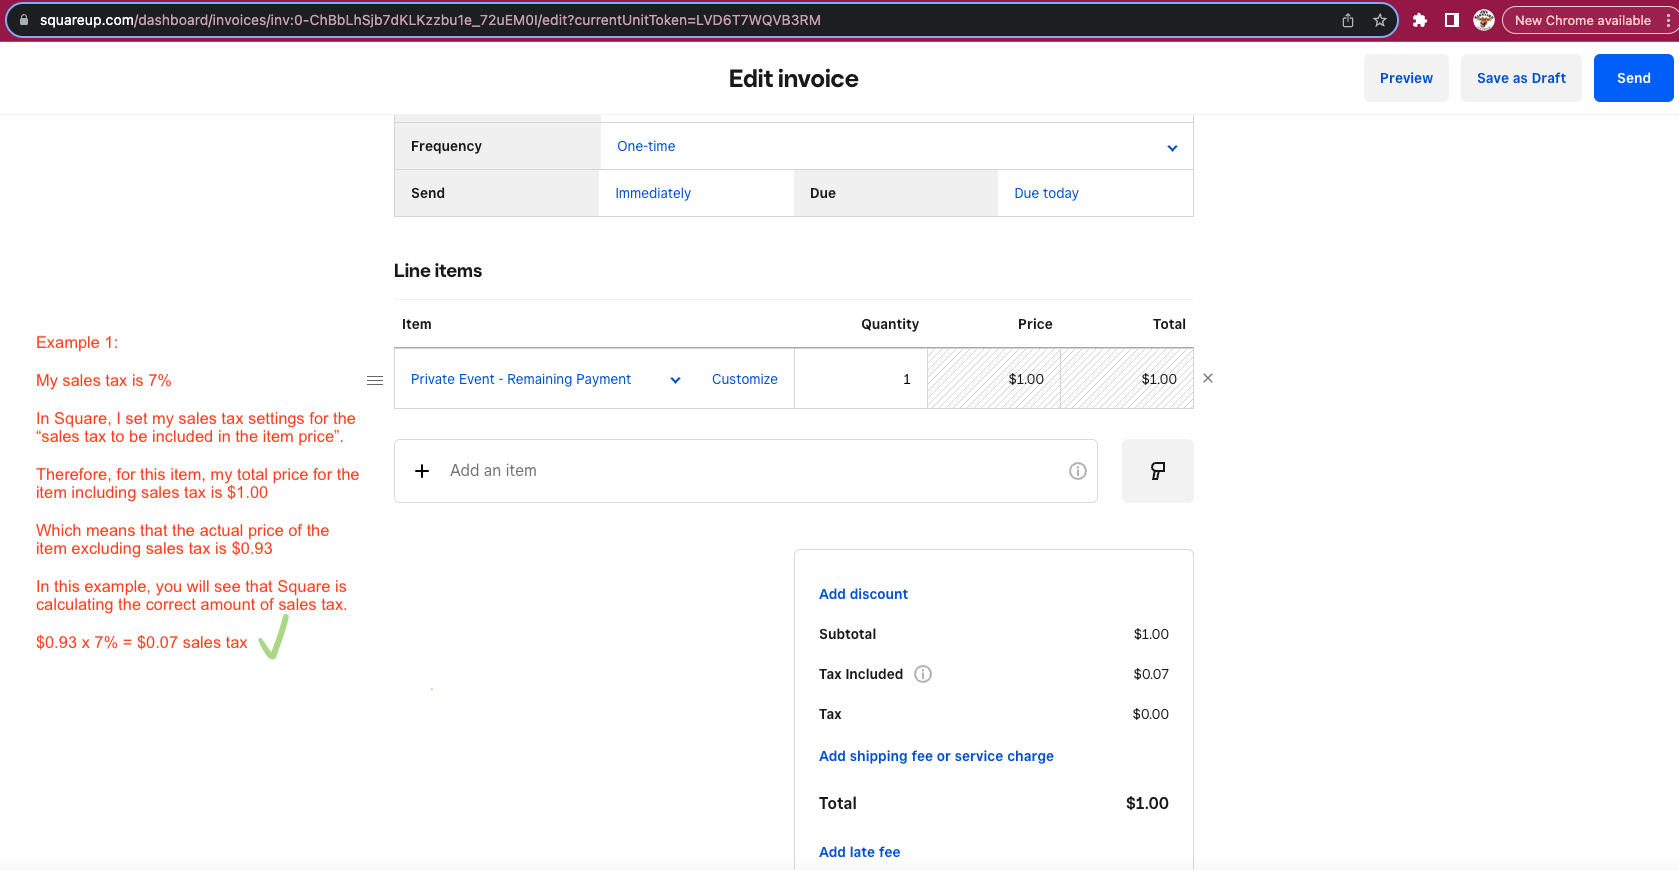Click the info icon in Add an item field

[x=1078, y=471]
